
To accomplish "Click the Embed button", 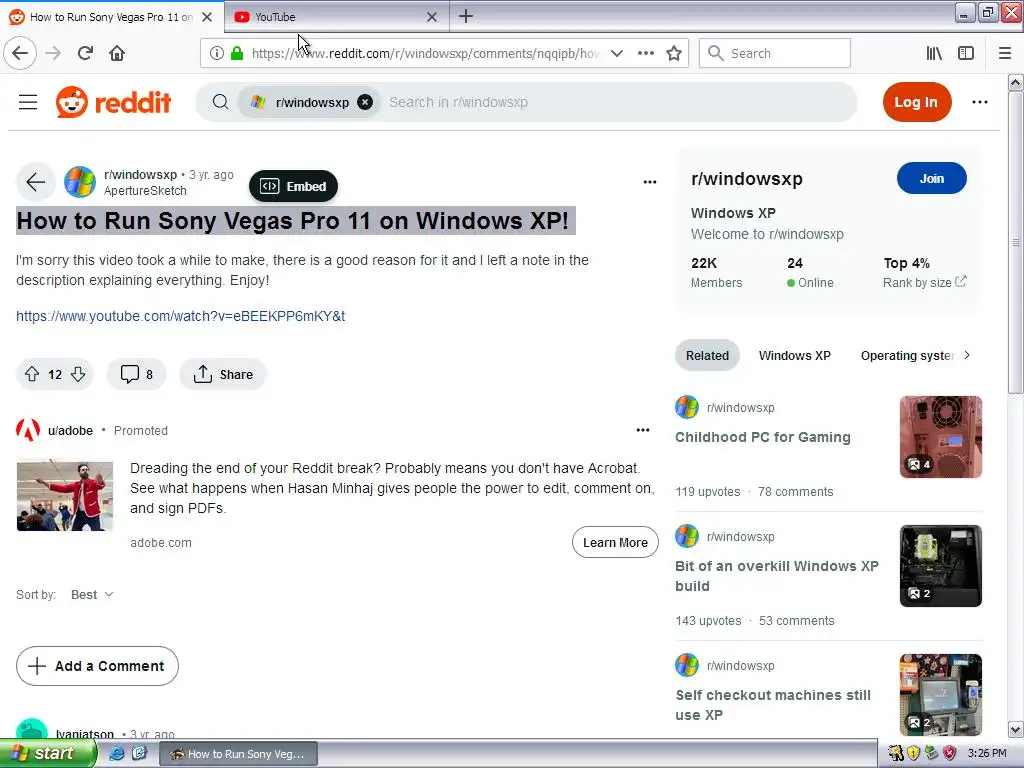I will pyautogui.click(x=294, y=186).
